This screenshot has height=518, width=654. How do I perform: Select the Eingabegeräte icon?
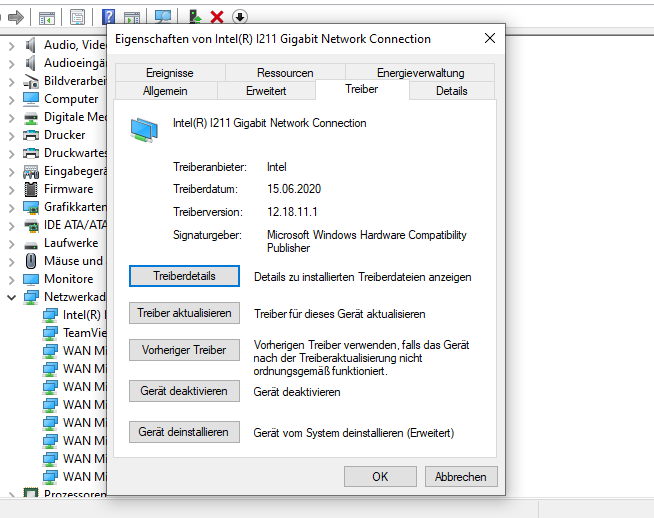click(31, 171)
